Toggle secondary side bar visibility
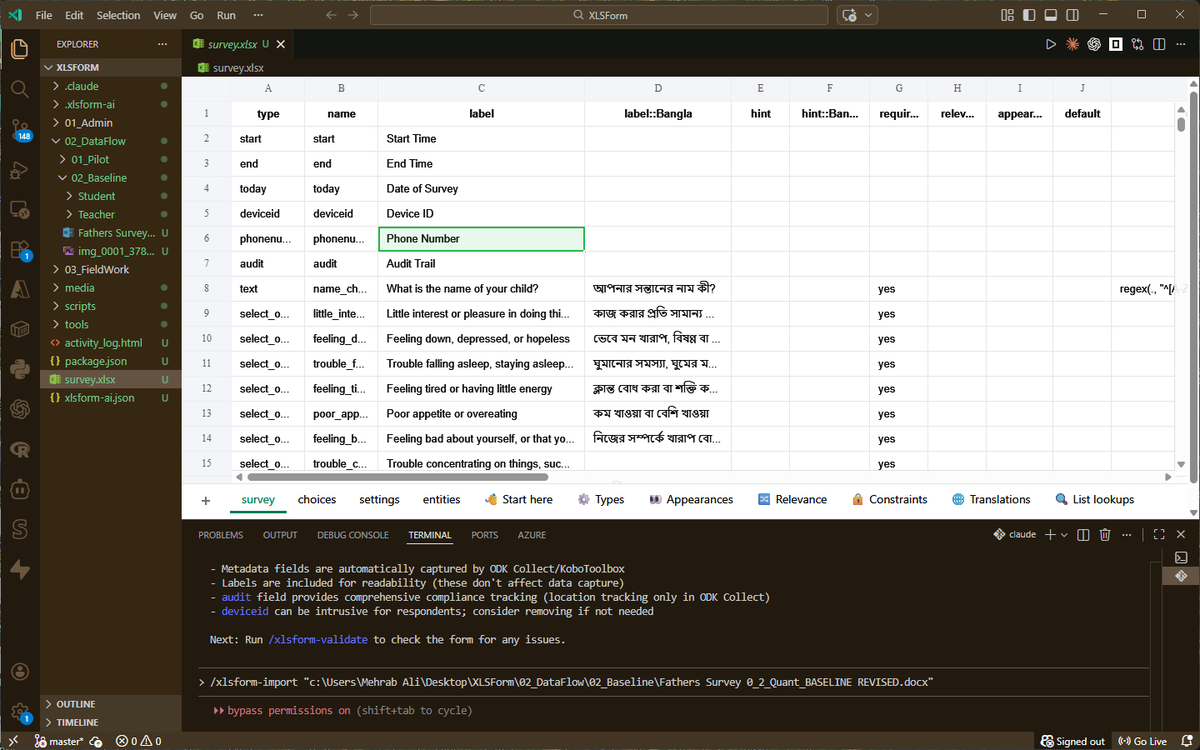 pos(1073,15)
